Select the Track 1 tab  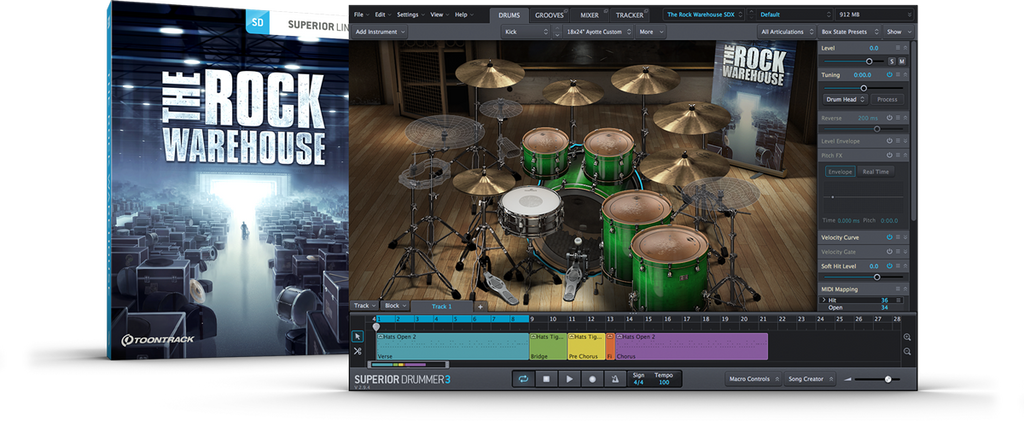click(441, 306)
